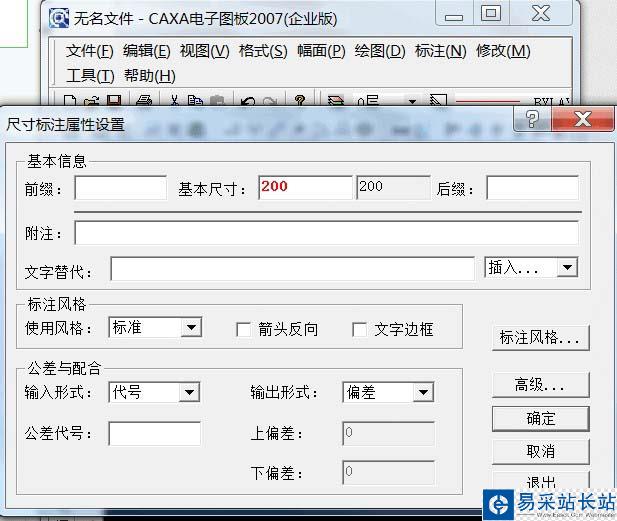This screenshot has width=617, height=521.
Task: Click the Redo arrow icon in CAXA toolbar
Action: coord(270,102)
